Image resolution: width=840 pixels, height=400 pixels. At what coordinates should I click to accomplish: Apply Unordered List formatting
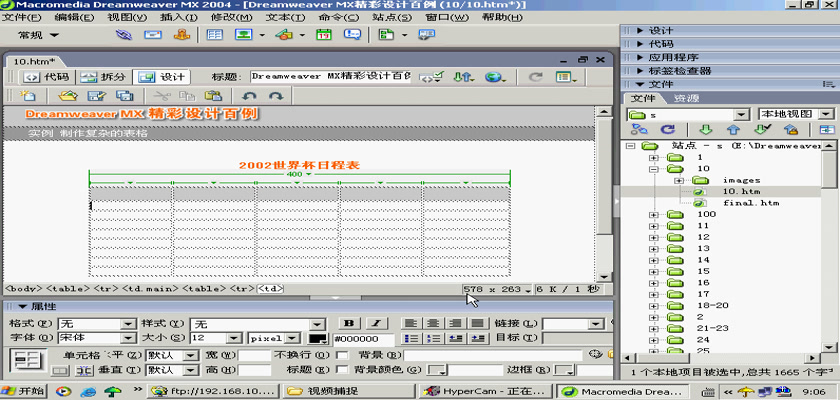pos(410,338)
